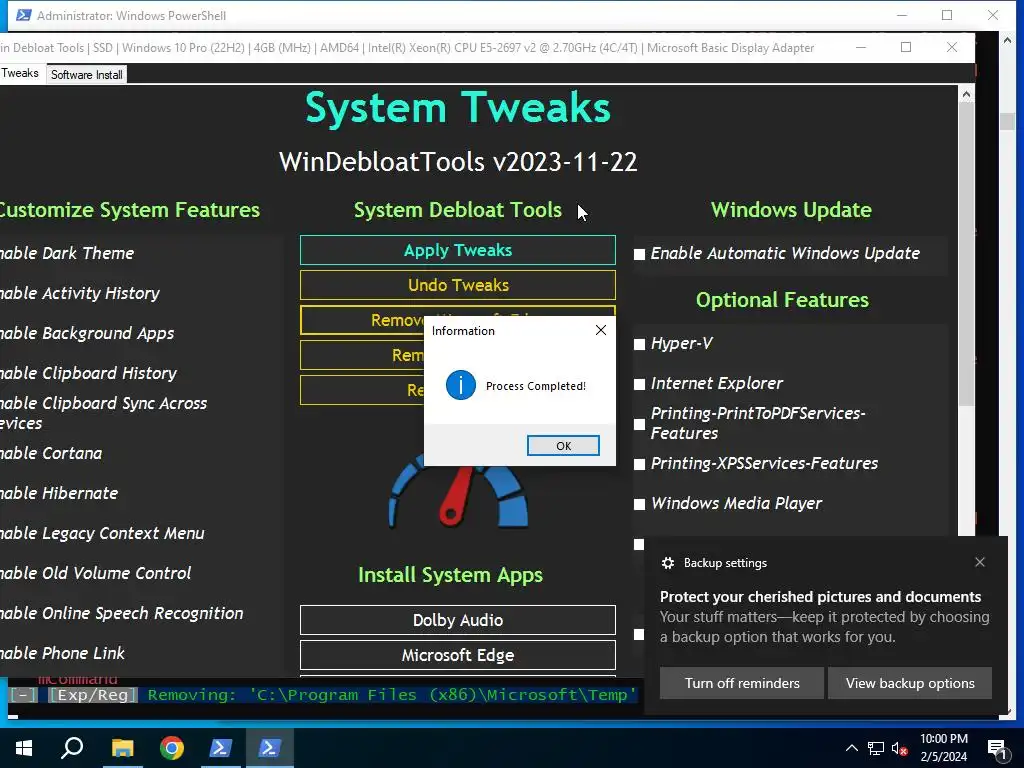Click the Process Completed! message text
The image size is (1024, 768).
point(536,386)
